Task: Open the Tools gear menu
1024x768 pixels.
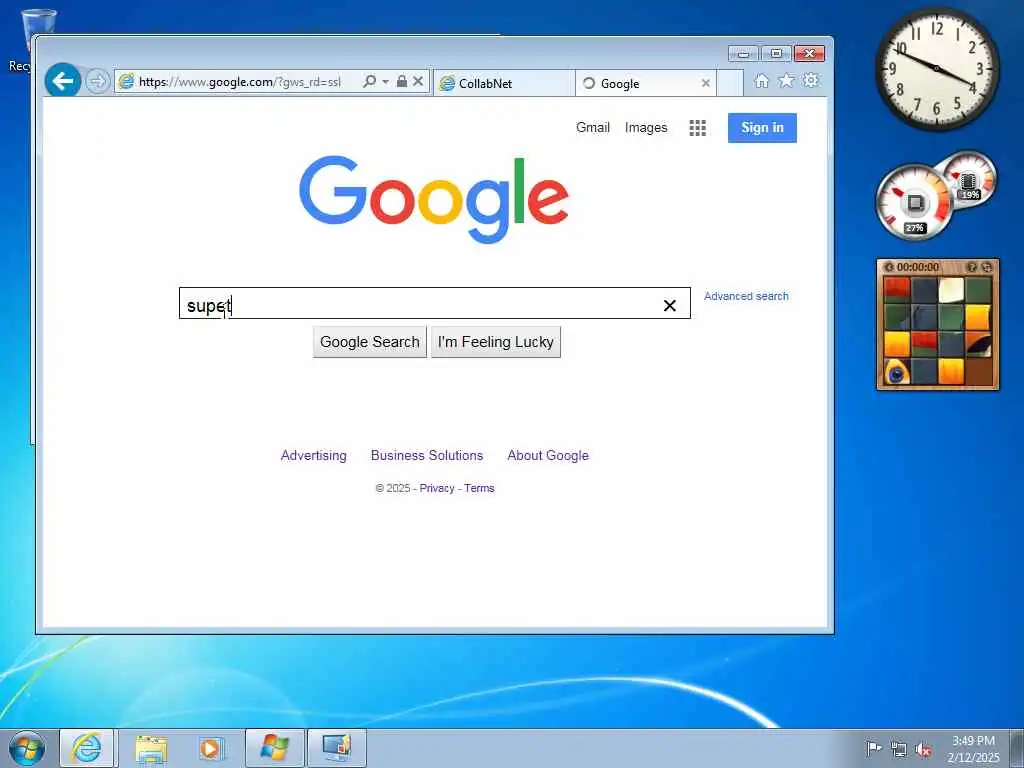Action: click(810, 80)
